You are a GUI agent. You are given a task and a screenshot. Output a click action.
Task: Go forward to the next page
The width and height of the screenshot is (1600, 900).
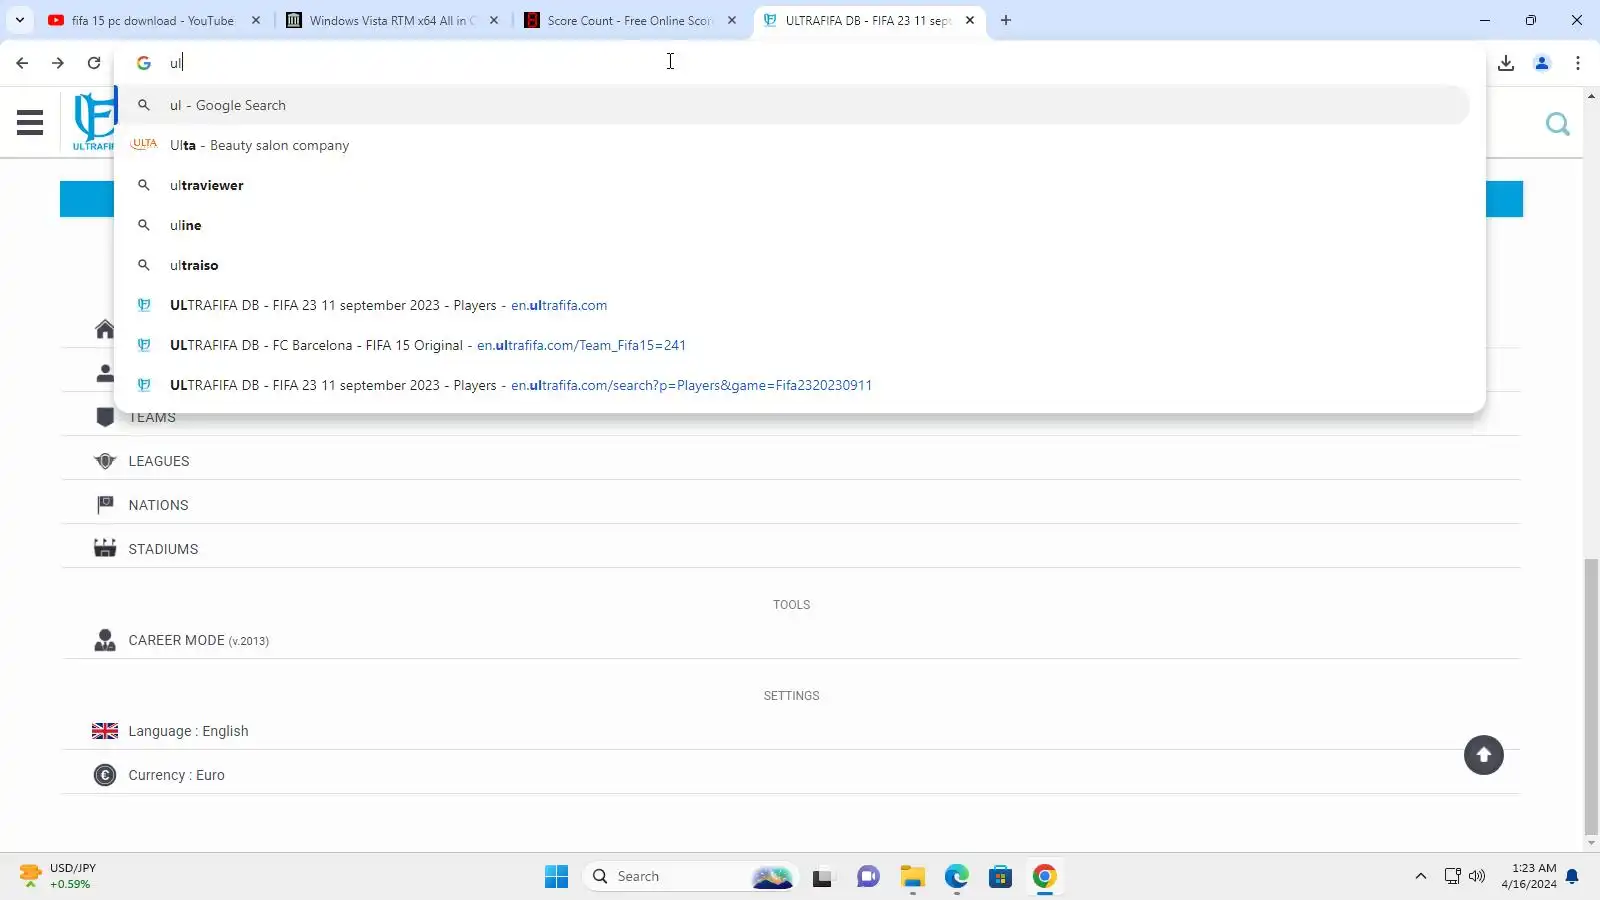58,63
